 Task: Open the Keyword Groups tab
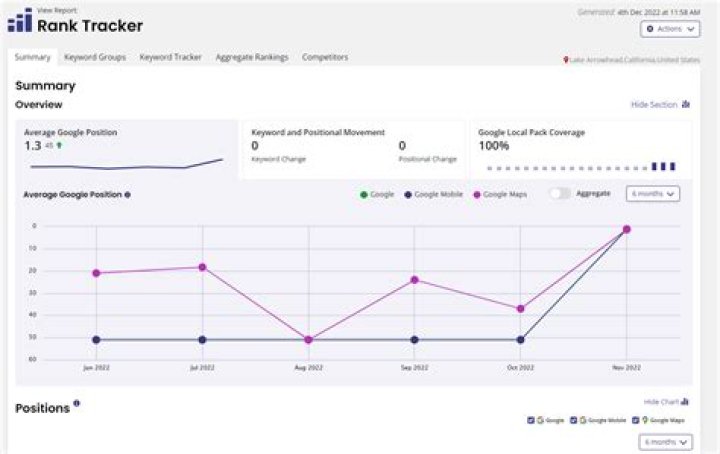point(95,57)
